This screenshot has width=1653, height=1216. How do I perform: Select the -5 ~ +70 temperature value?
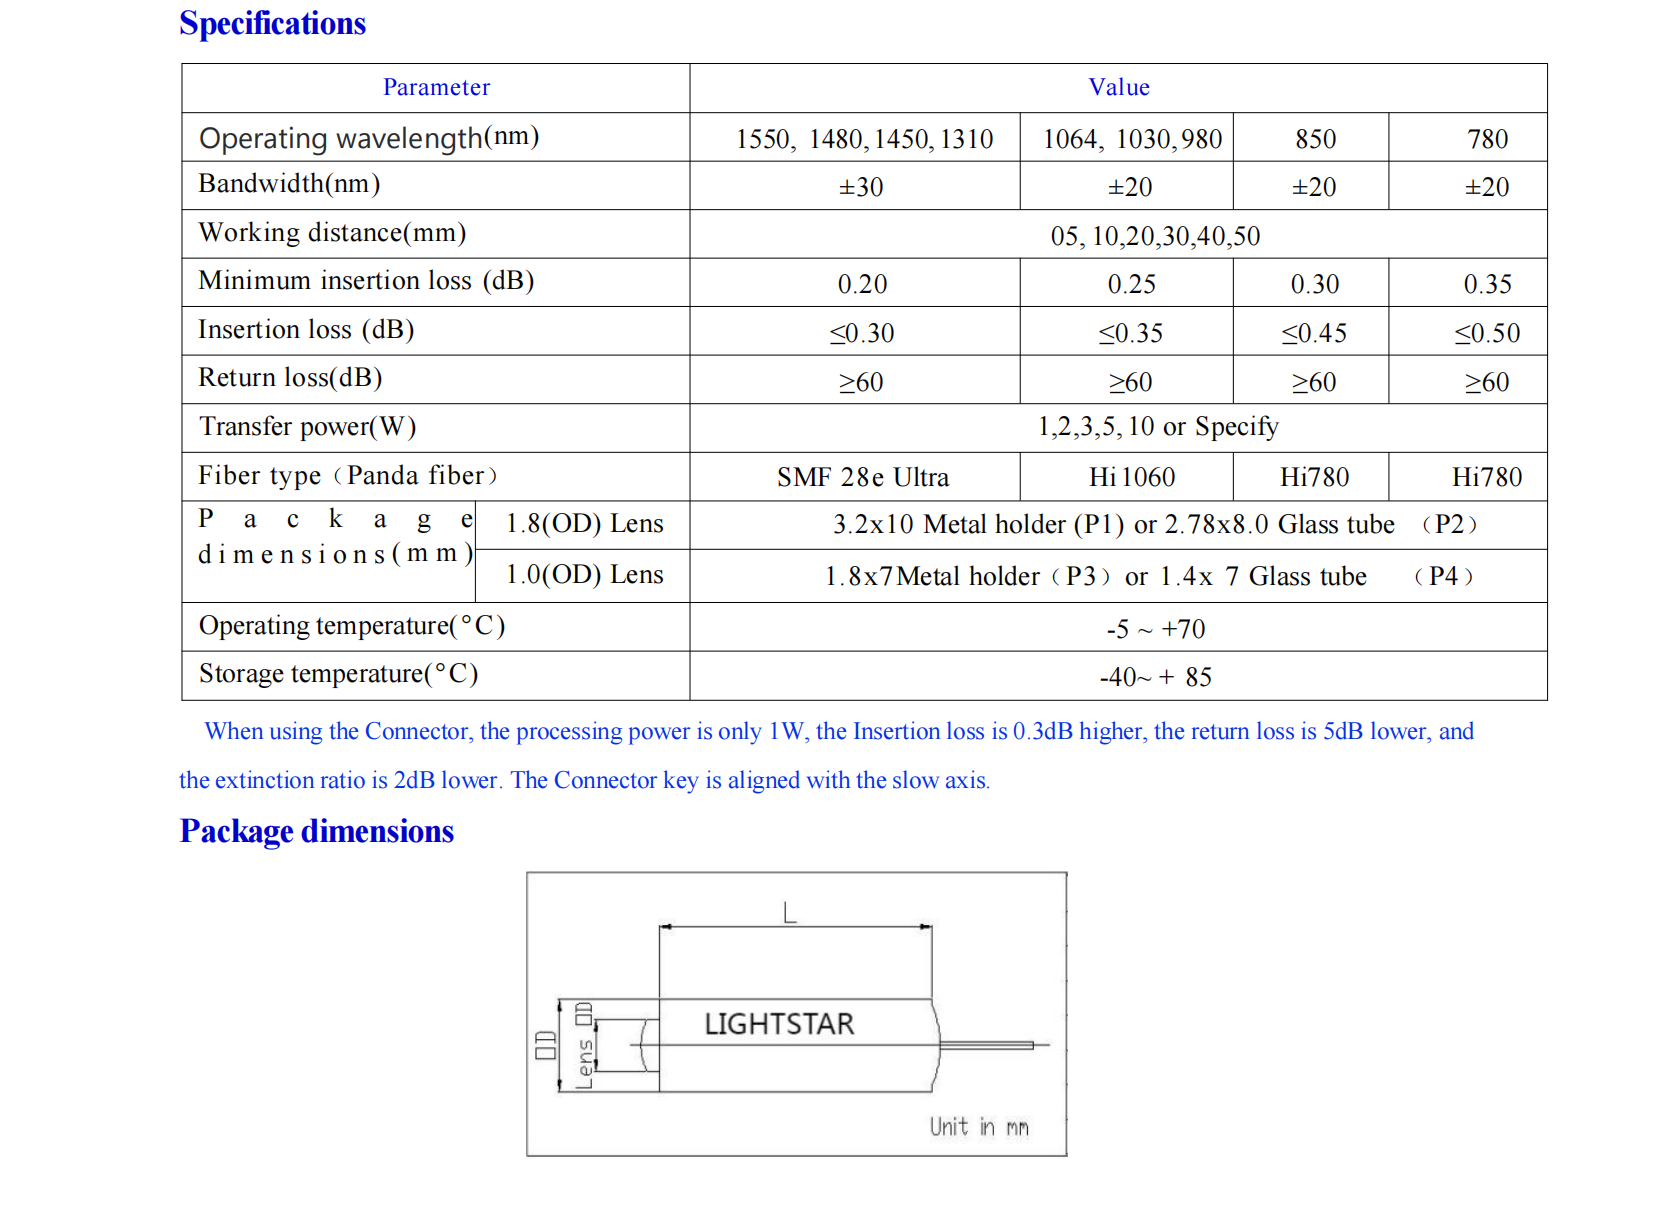pyautogui.click(x=1155, y=629)
